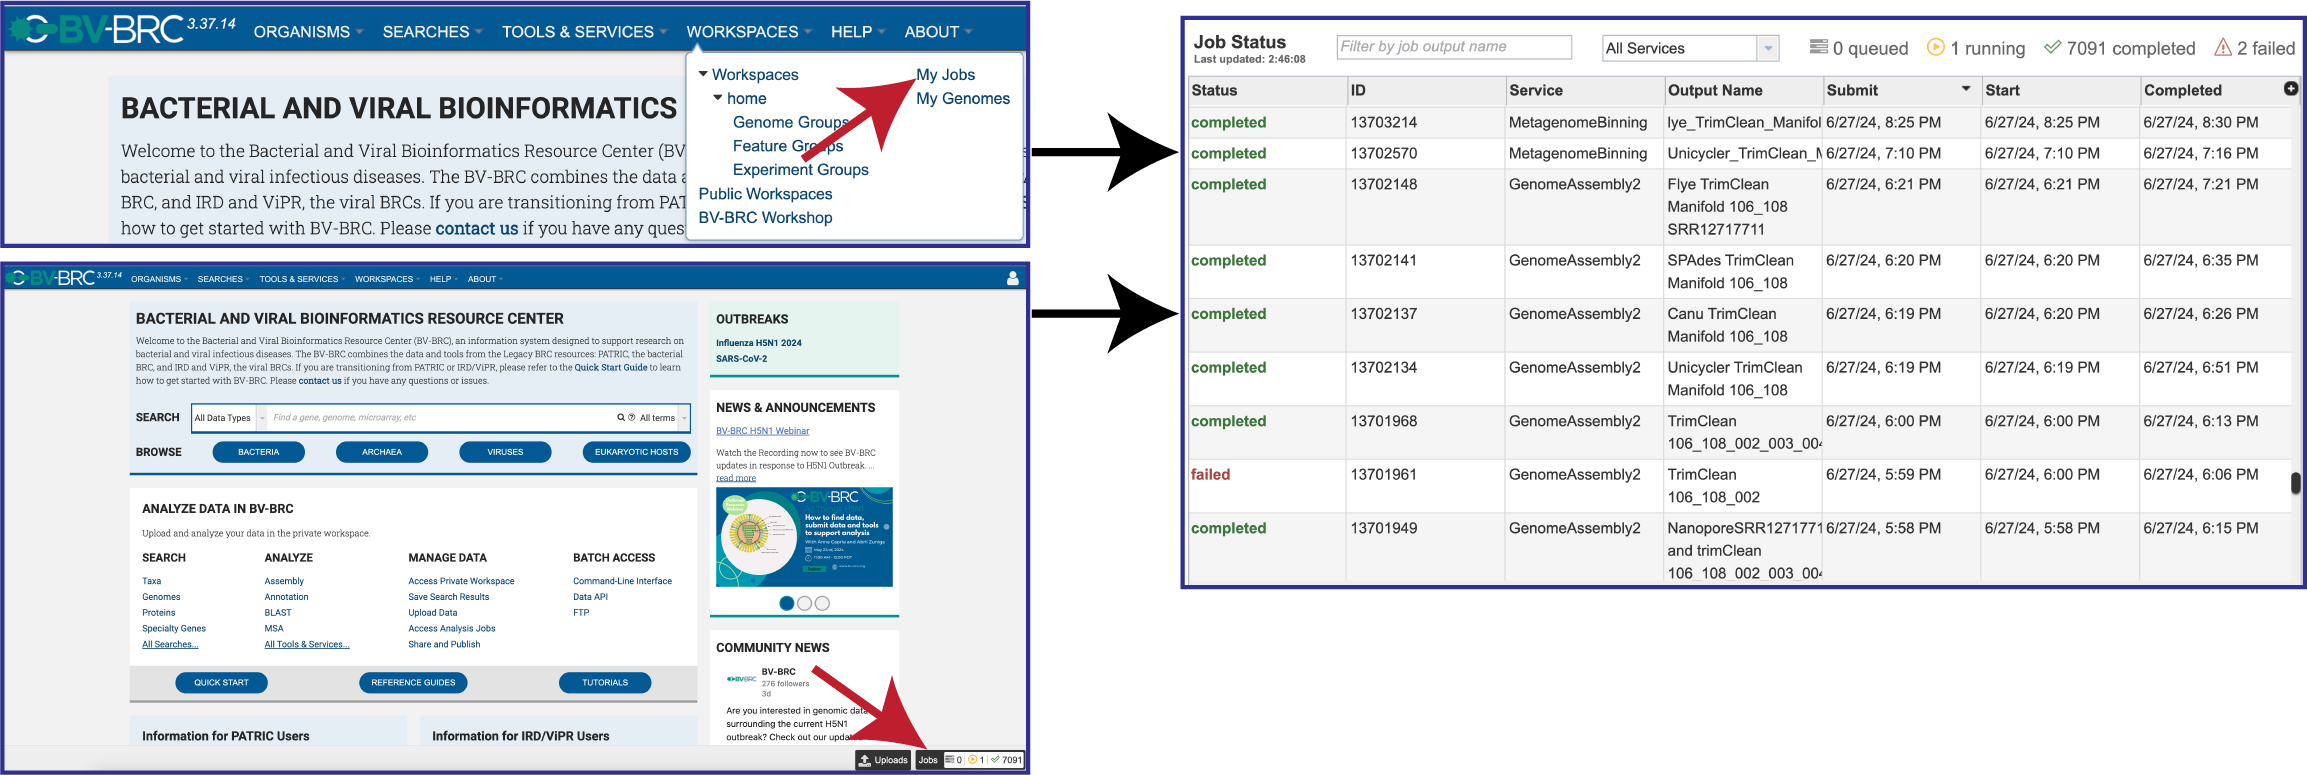This screenshot has height=775, width=2307.
Task: Click the completed checkmark icon showing 7091 in status bar
Action: click(x=996, y=760)
